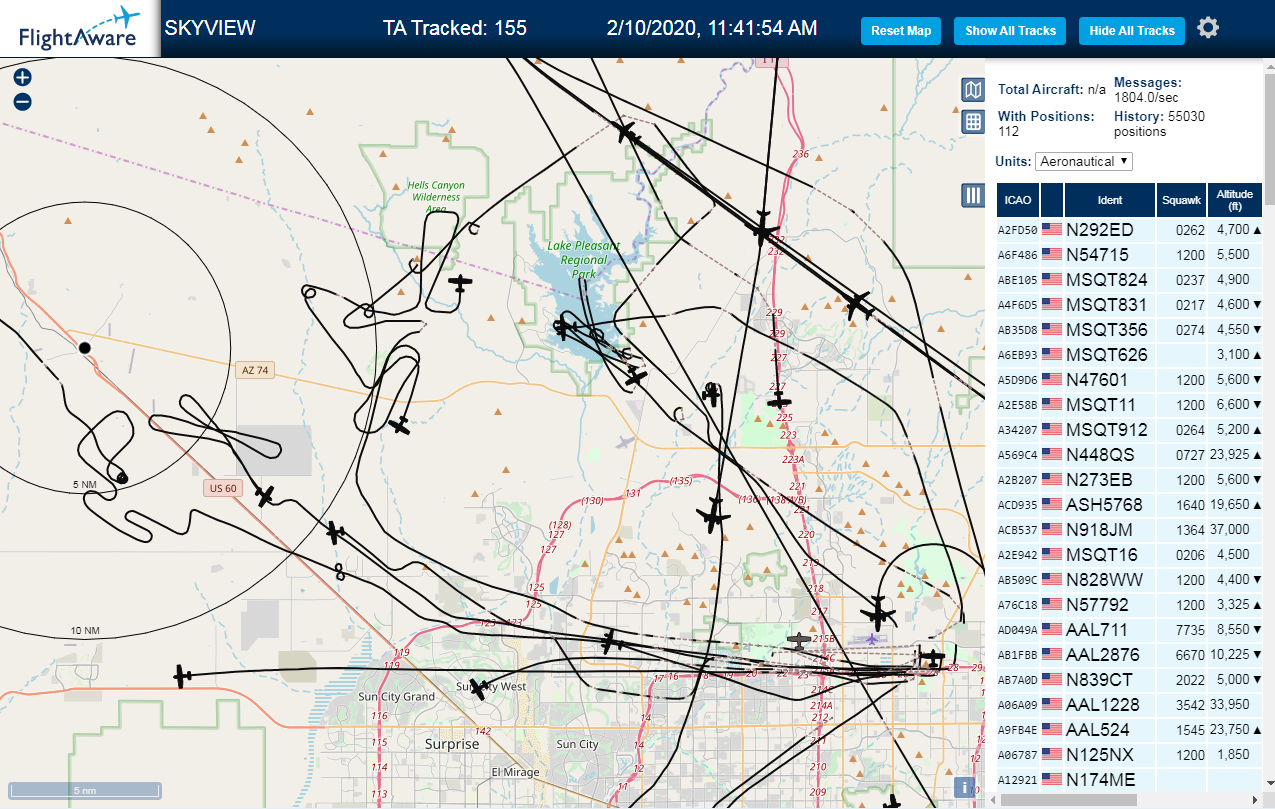Screen dimensions: 1275x809
Task: Click the map info icon
Action: click(x=966, y=787)
